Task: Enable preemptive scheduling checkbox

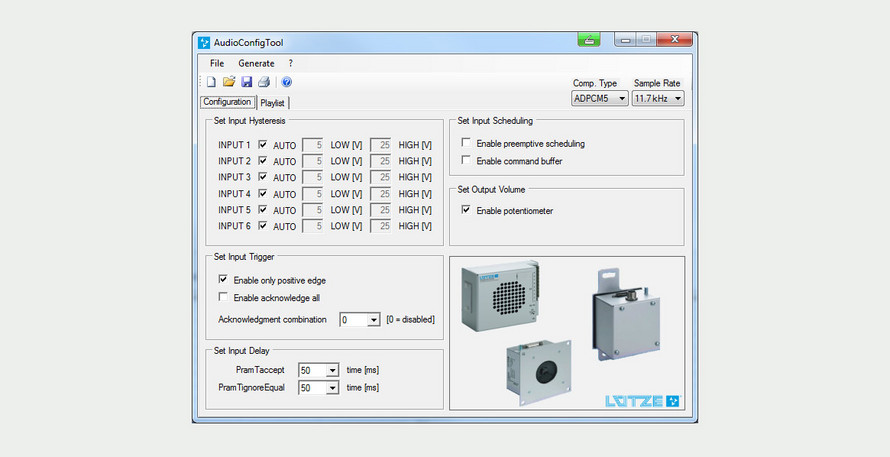Action: [466, 143]
